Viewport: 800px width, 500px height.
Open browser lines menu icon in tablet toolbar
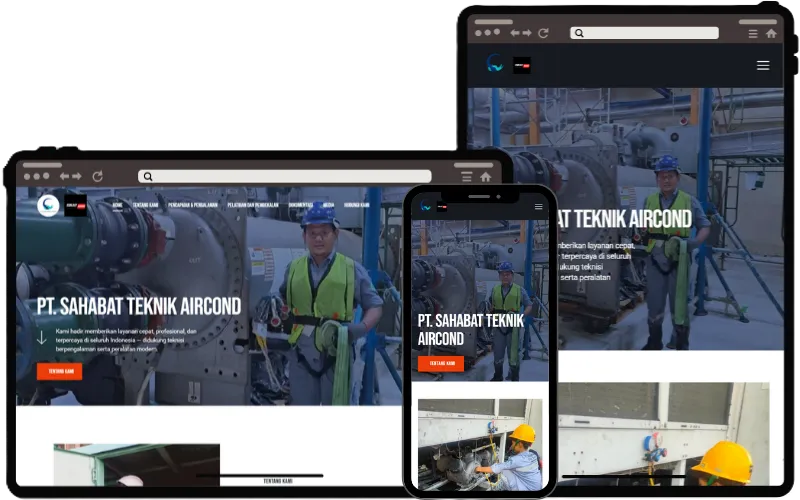click(x=753, y=34)
